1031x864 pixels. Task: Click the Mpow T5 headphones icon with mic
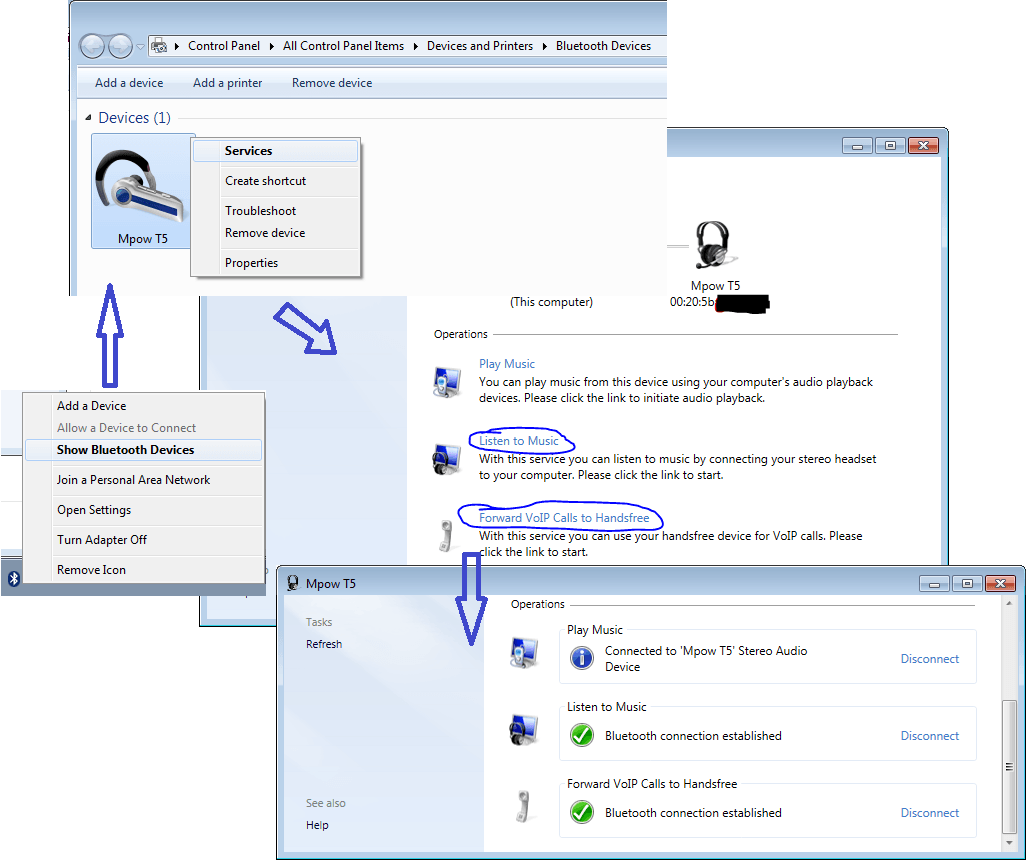[714, 245]
